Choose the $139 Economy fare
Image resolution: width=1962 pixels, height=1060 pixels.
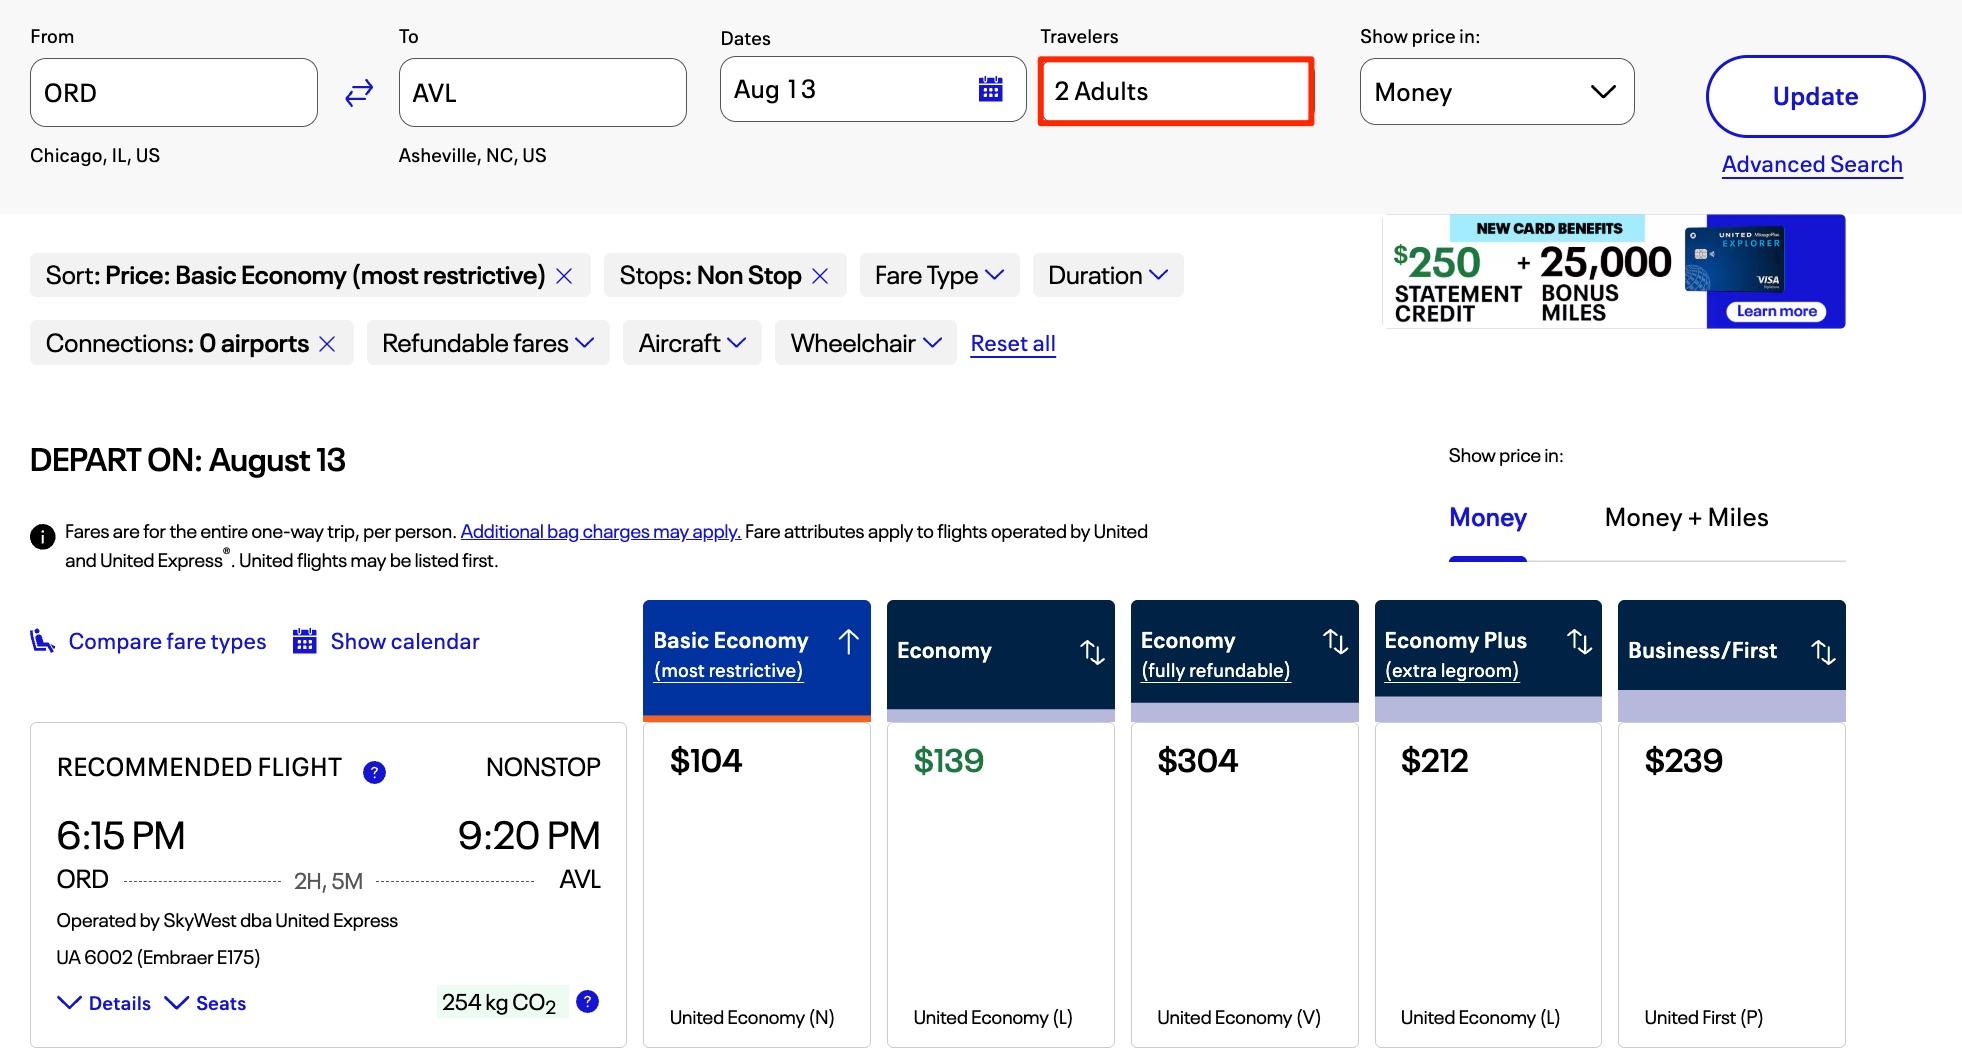(x=1000, y=885)
